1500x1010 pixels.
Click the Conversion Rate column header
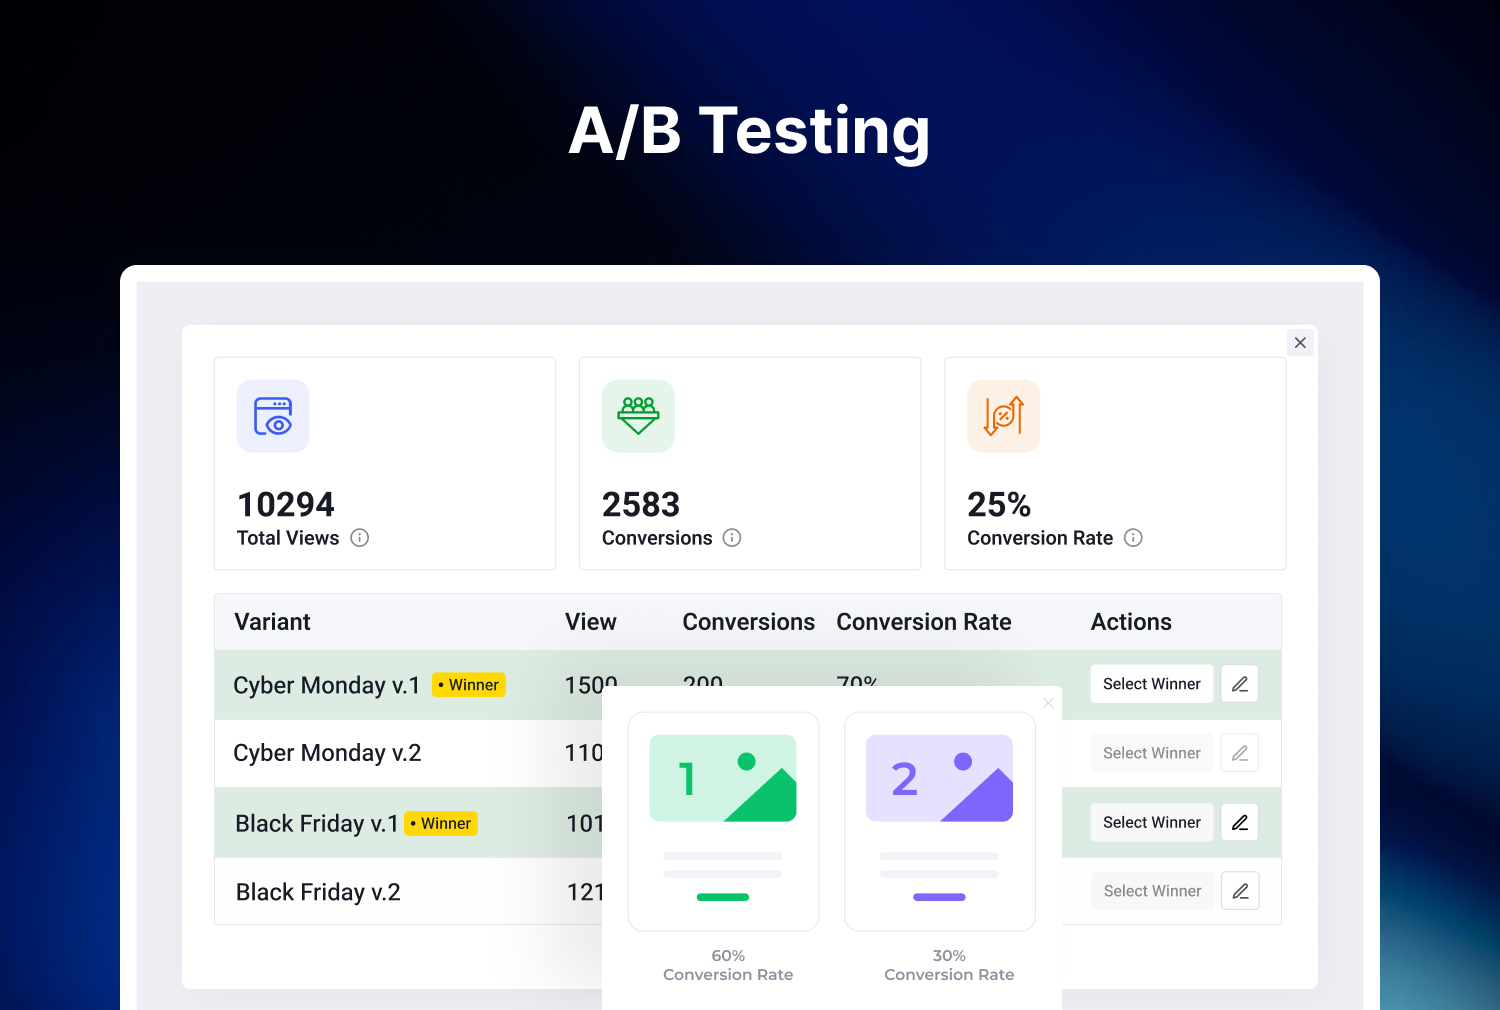(923, 621)
